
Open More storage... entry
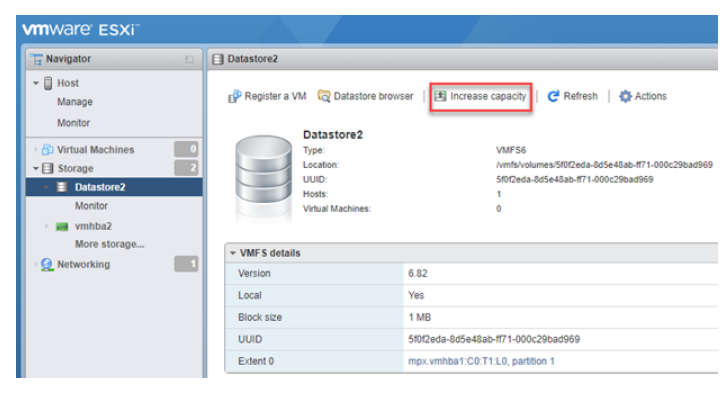(109, 244)
